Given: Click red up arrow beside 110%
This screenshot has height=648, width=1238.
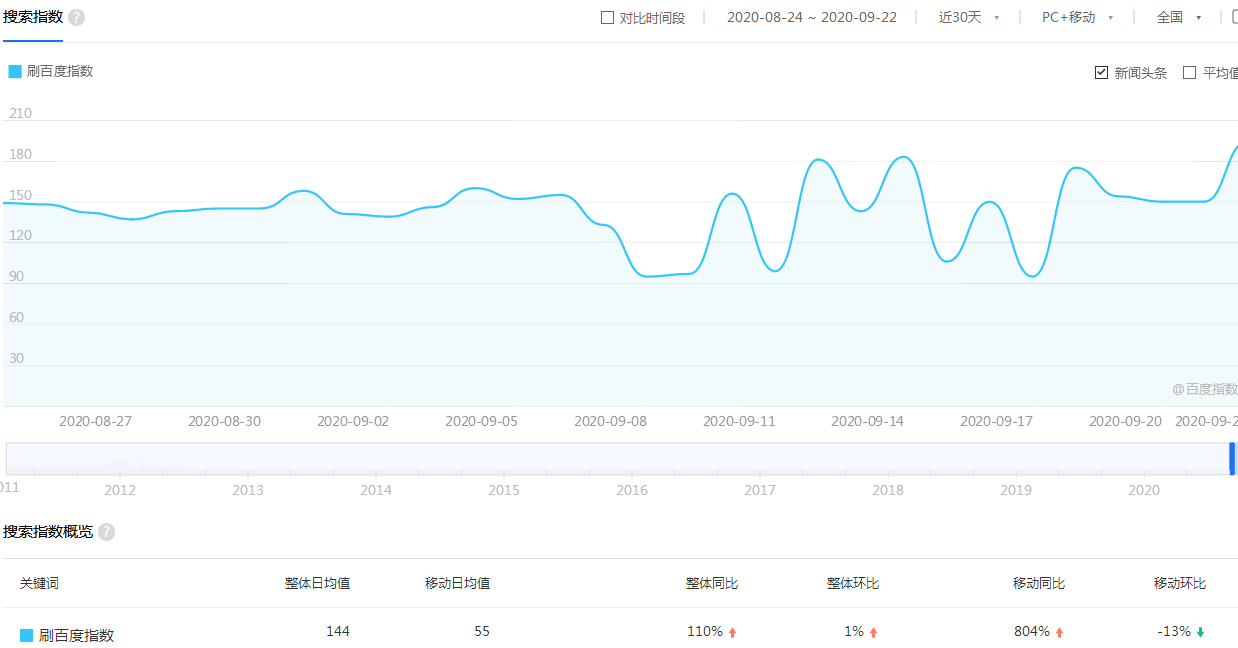Looking at the screenshot, I should (732, 632).
